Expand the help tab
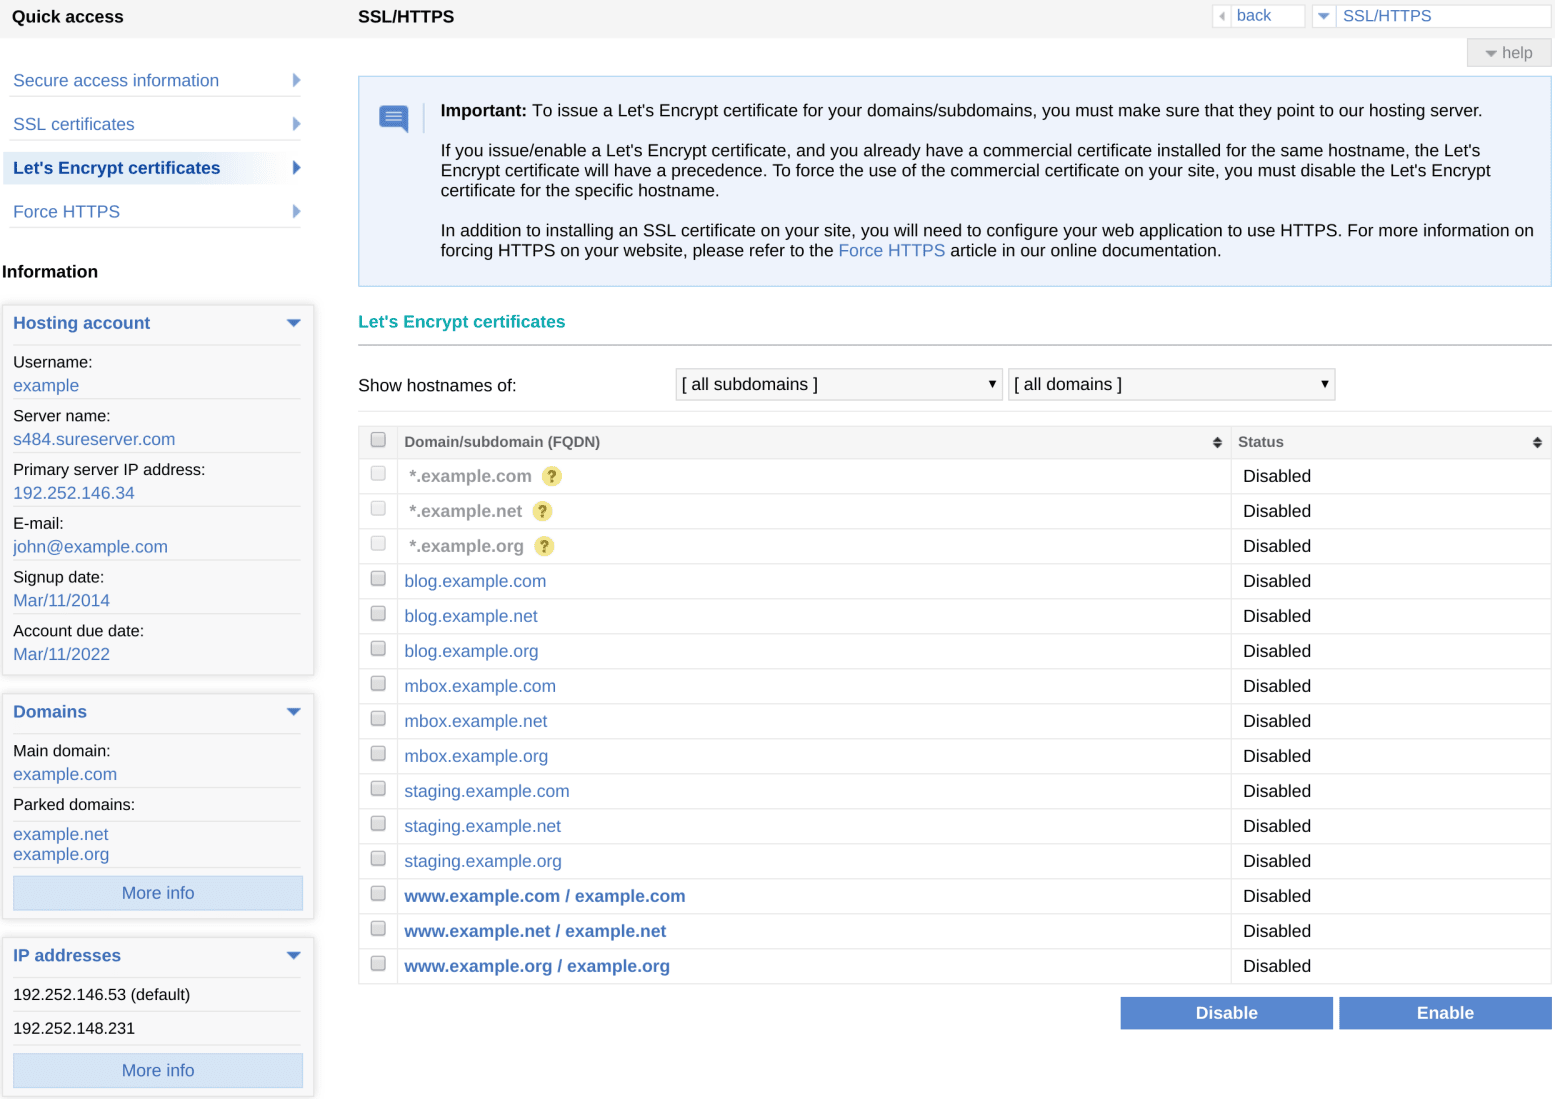The height and width of the screenshot is (1099, 1555). coord(1508,53)
